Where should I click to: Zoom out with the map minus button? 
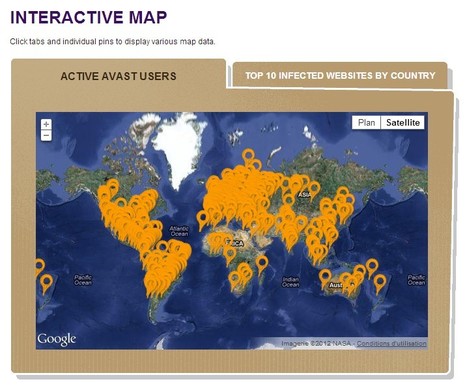(46, 135)
